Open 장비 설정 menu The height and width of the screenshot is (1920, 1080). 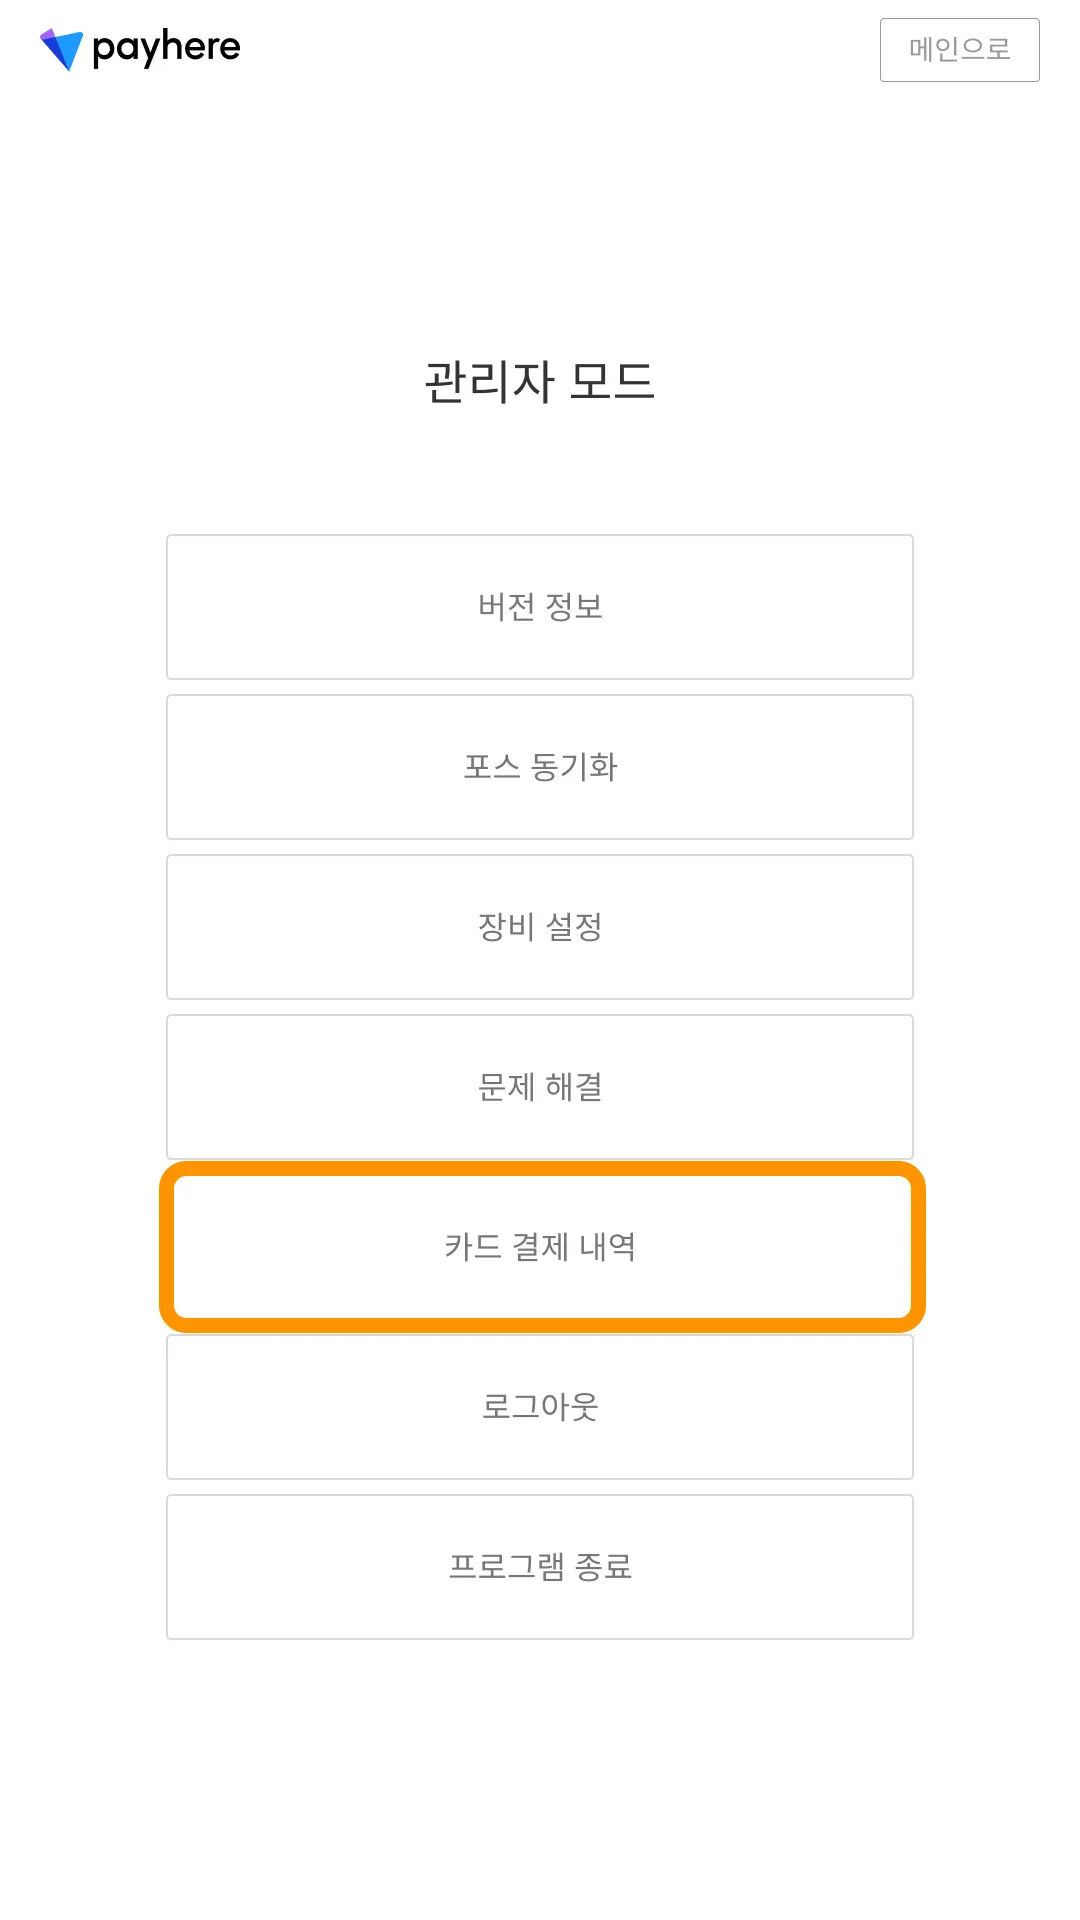pos(540,927)
